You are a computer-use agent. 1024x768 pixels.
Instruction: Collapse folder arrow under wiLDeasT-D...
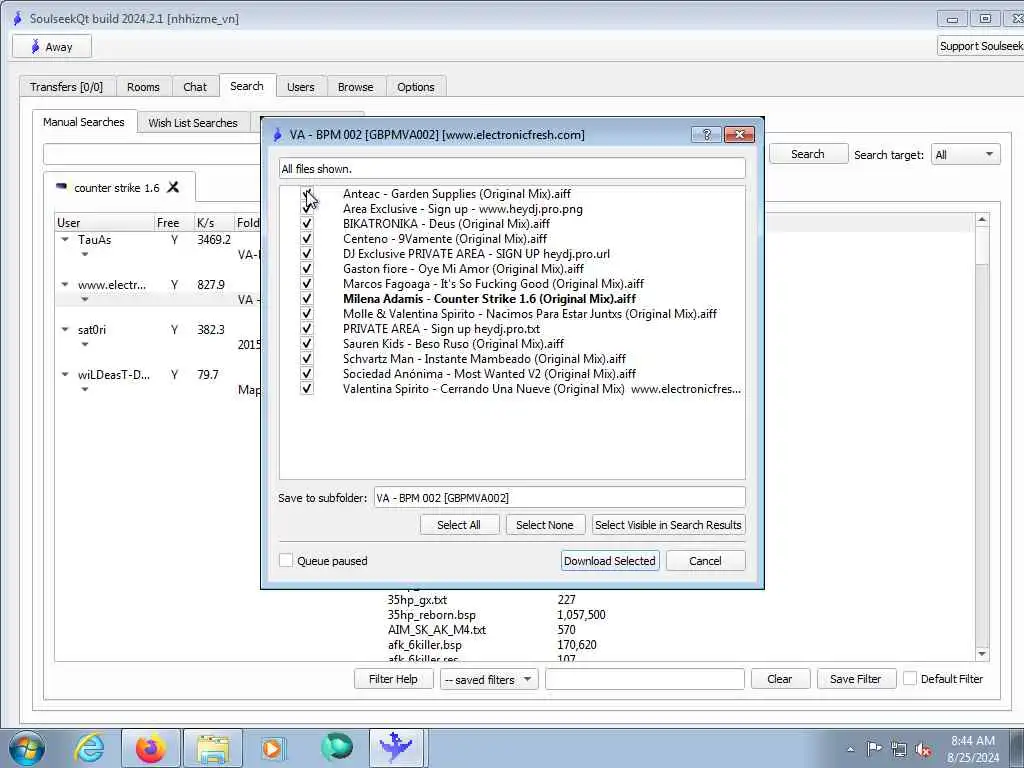tap(85, 390)
